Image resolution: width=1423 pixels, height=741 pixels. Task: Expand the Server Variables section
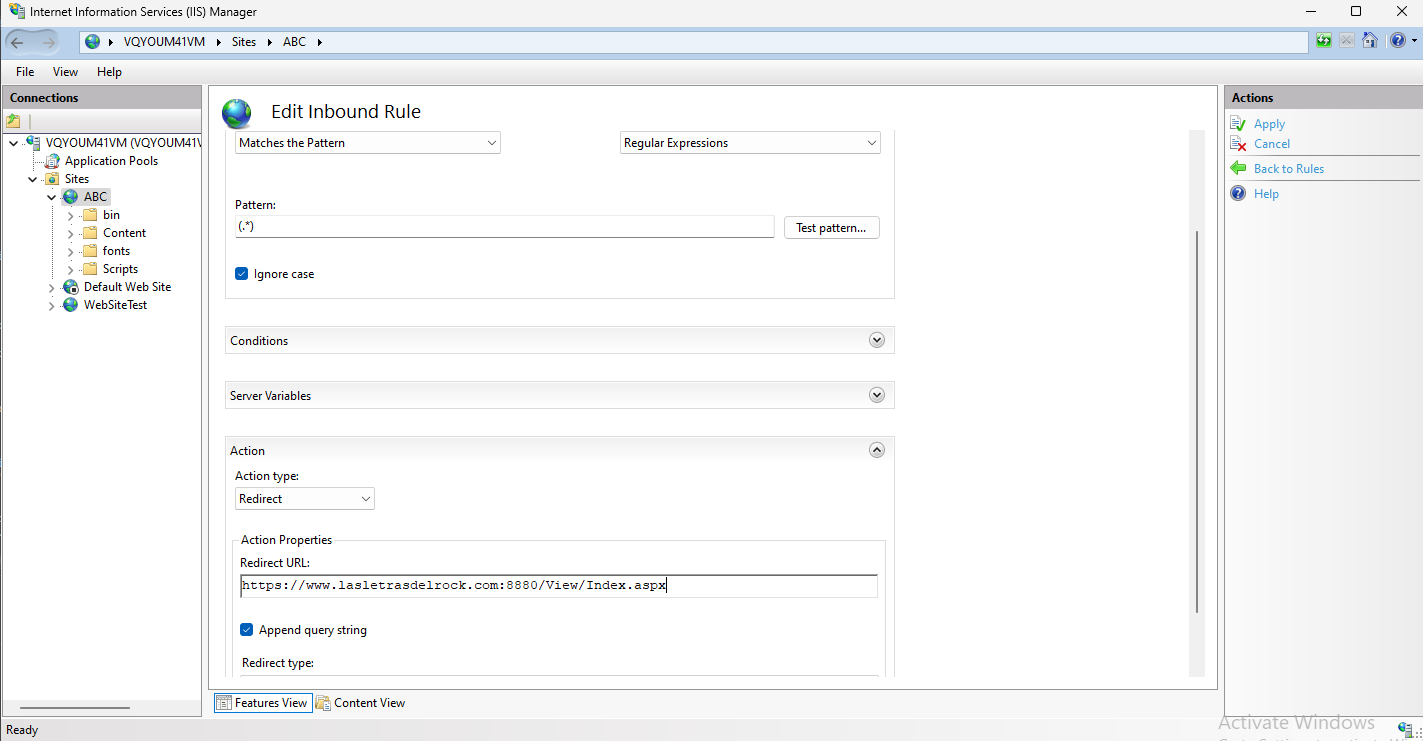tap(877, 395)
